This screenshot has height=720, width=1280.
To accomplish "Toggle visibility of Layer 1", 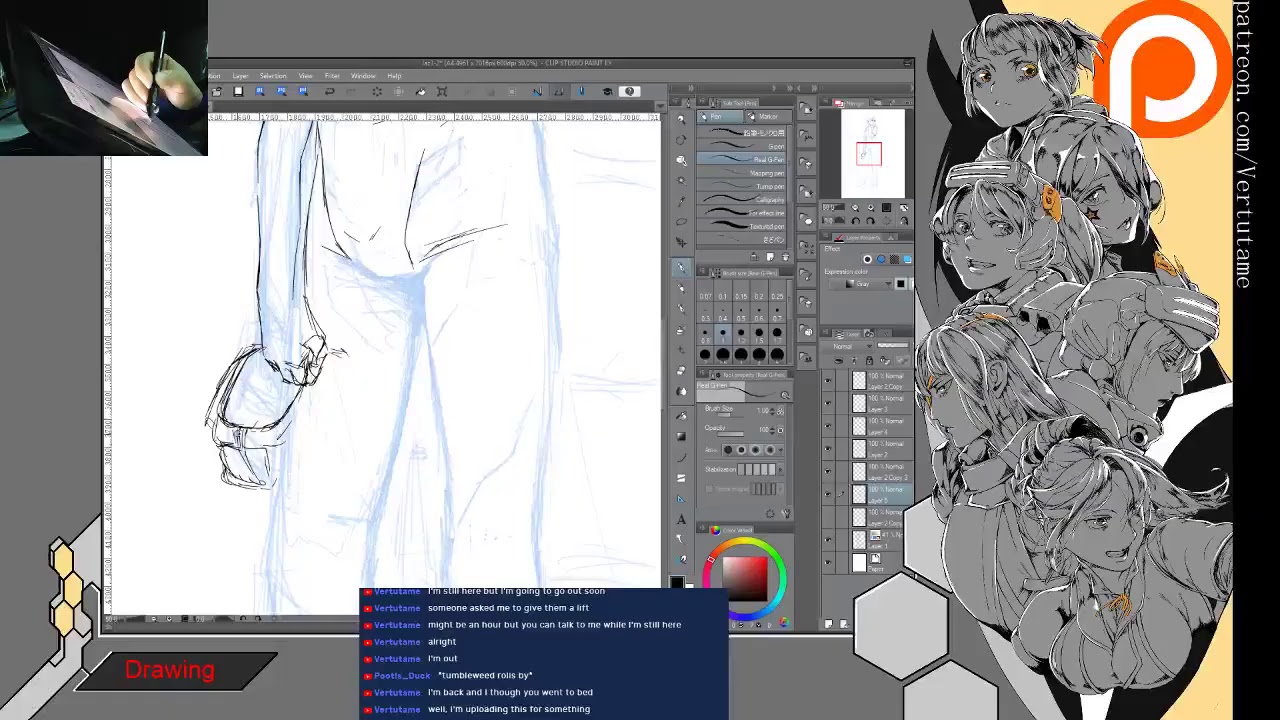I will pos(827,540).
